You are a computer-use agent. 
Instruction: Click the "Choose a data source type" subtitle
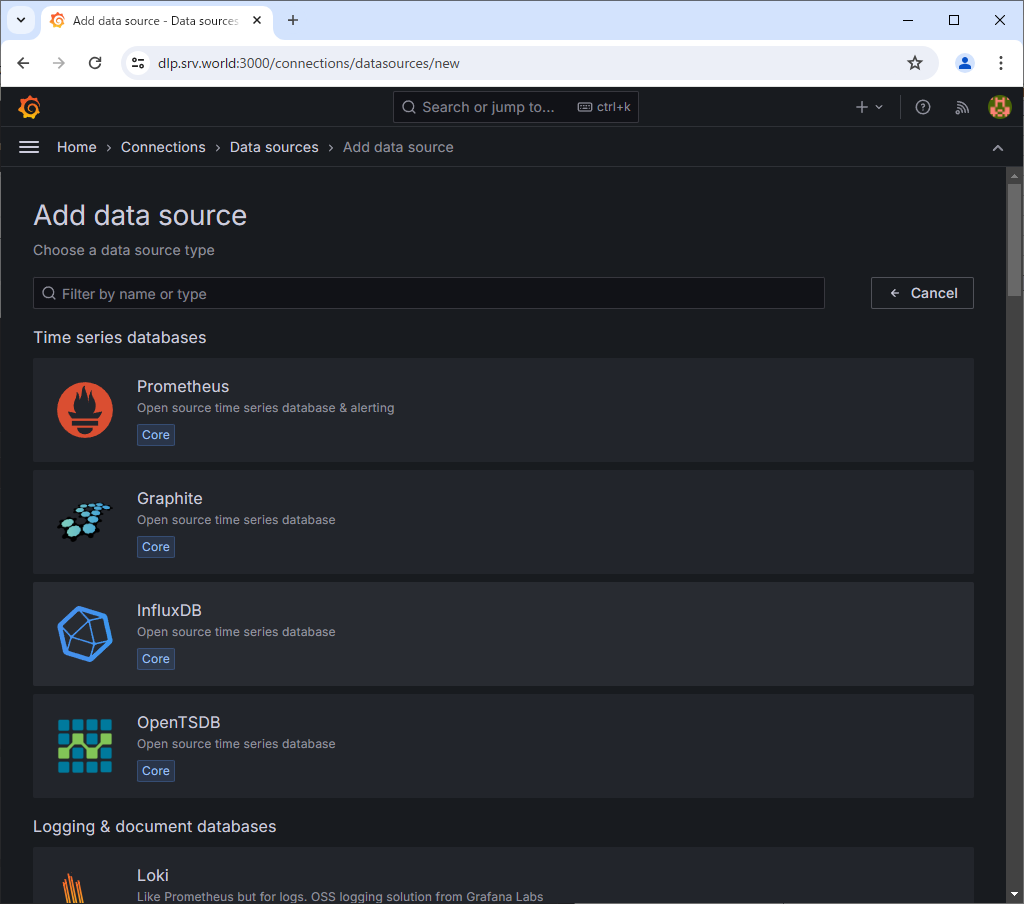[x=124, y=251]
